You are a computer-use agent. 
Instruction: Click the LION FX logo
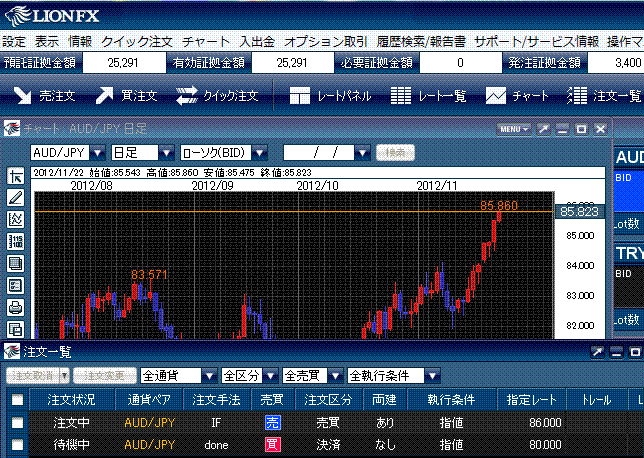52,16
